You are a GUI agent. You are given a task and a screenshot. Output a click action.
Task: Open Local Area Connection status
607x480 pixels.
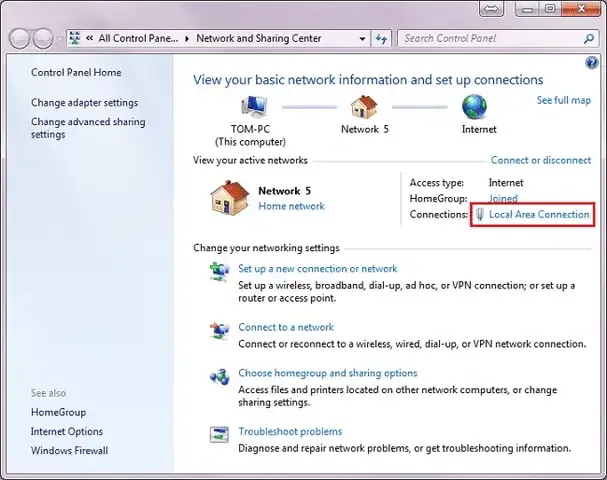[x=538, y=215]
